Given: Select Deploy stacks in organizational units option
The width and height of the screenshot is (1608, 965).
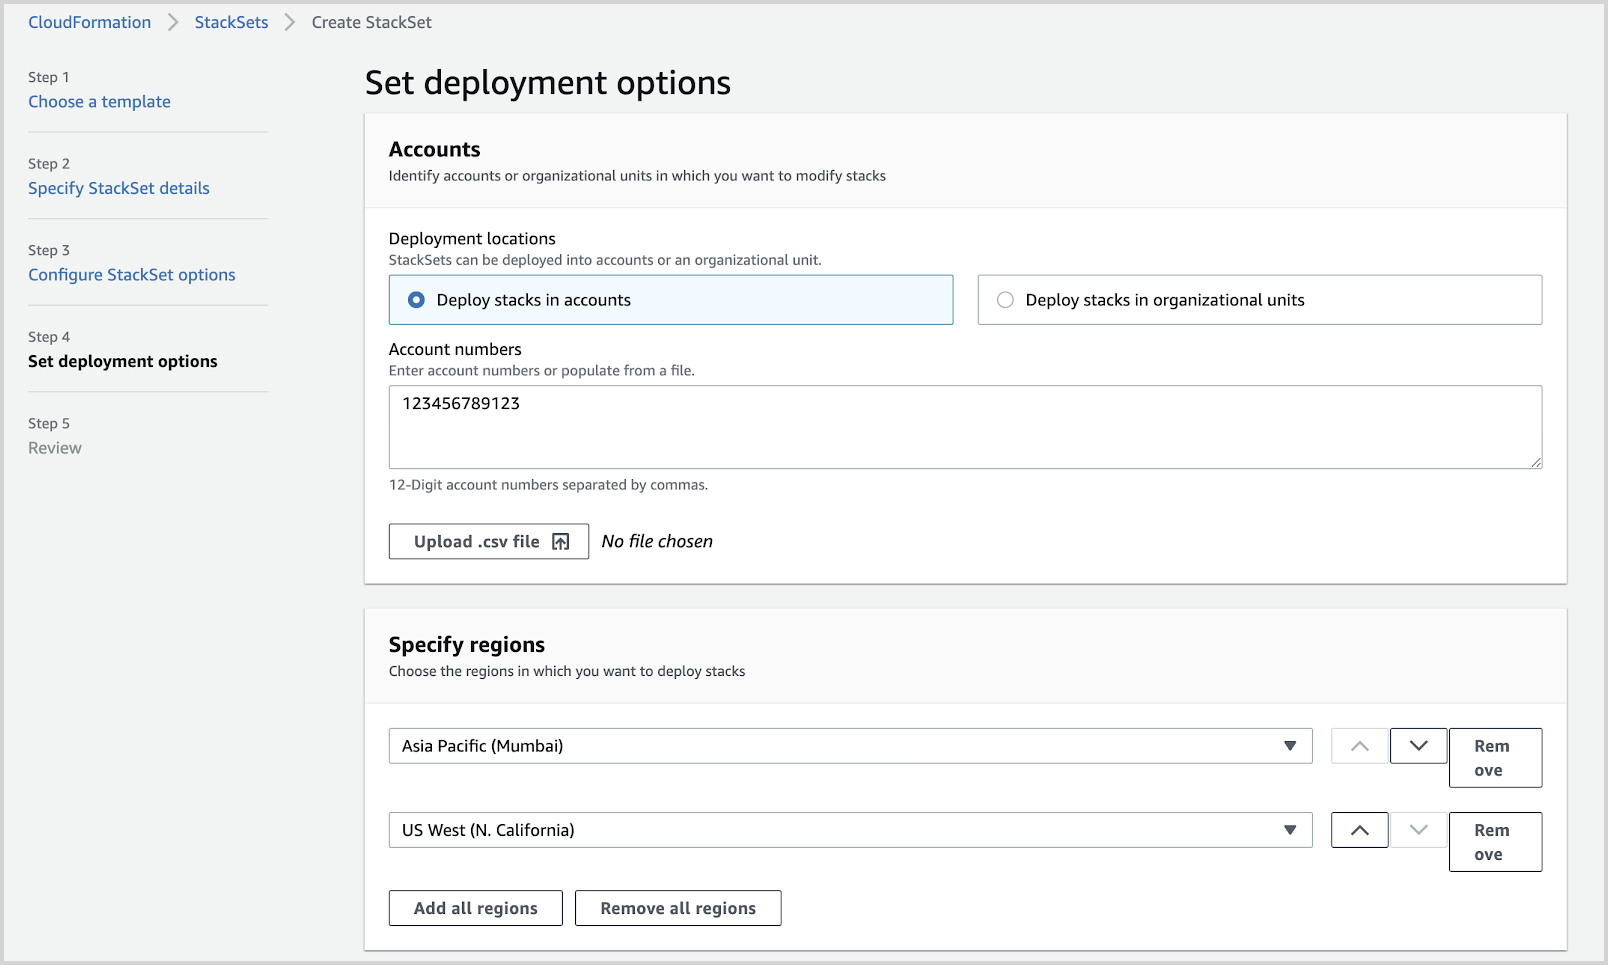Looking at the screenshot, I should [x=1004, y=299].
